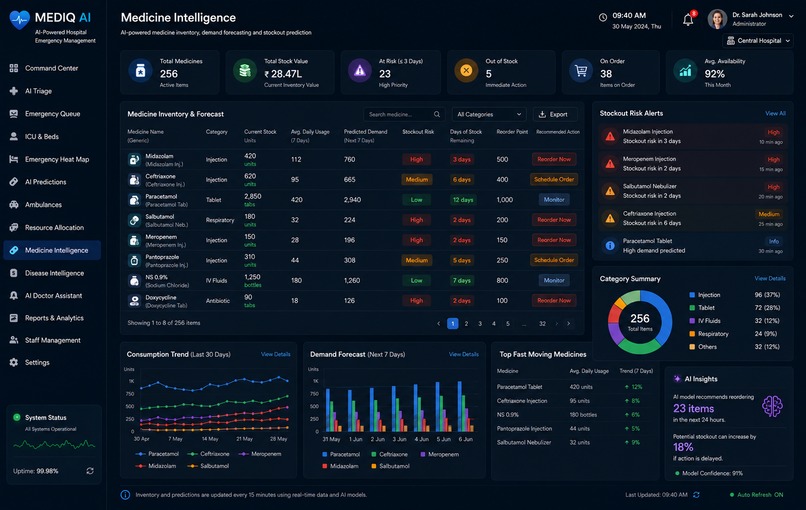Viewport: 806px width, 510px height.
Task: Click the Salbutamol row medicine icon
Action: click(134, 220)
